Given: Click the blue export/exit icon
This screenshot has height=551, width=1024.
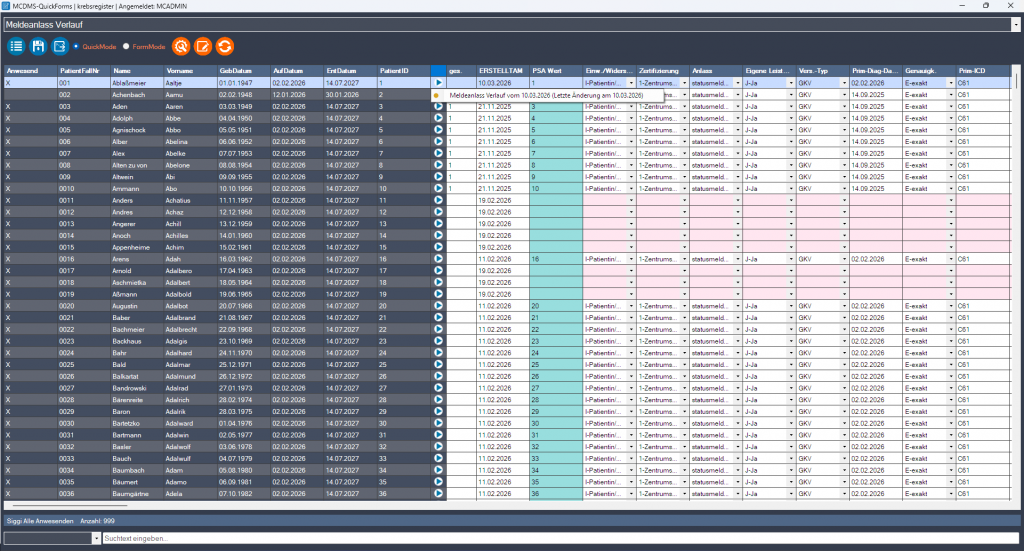Looking at the screenshot, I should coord(60,46).
